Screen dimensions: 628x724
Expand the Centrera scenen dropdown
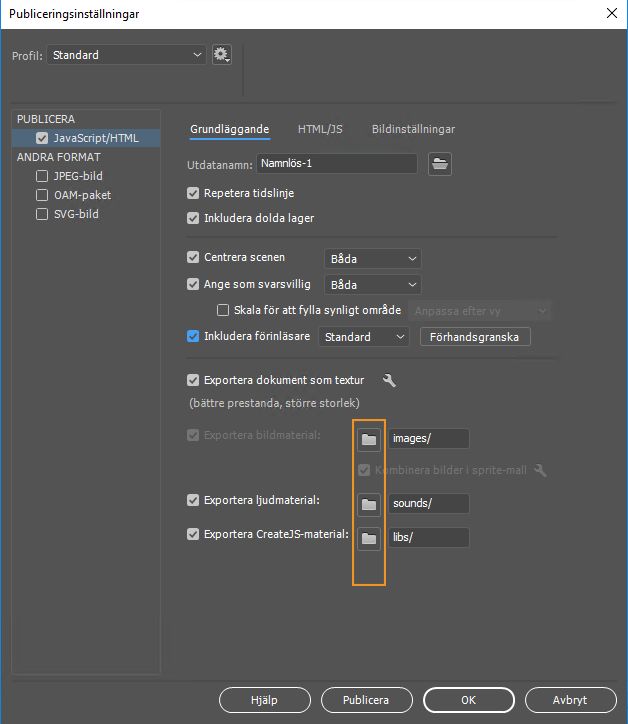(x=372, y=259)
